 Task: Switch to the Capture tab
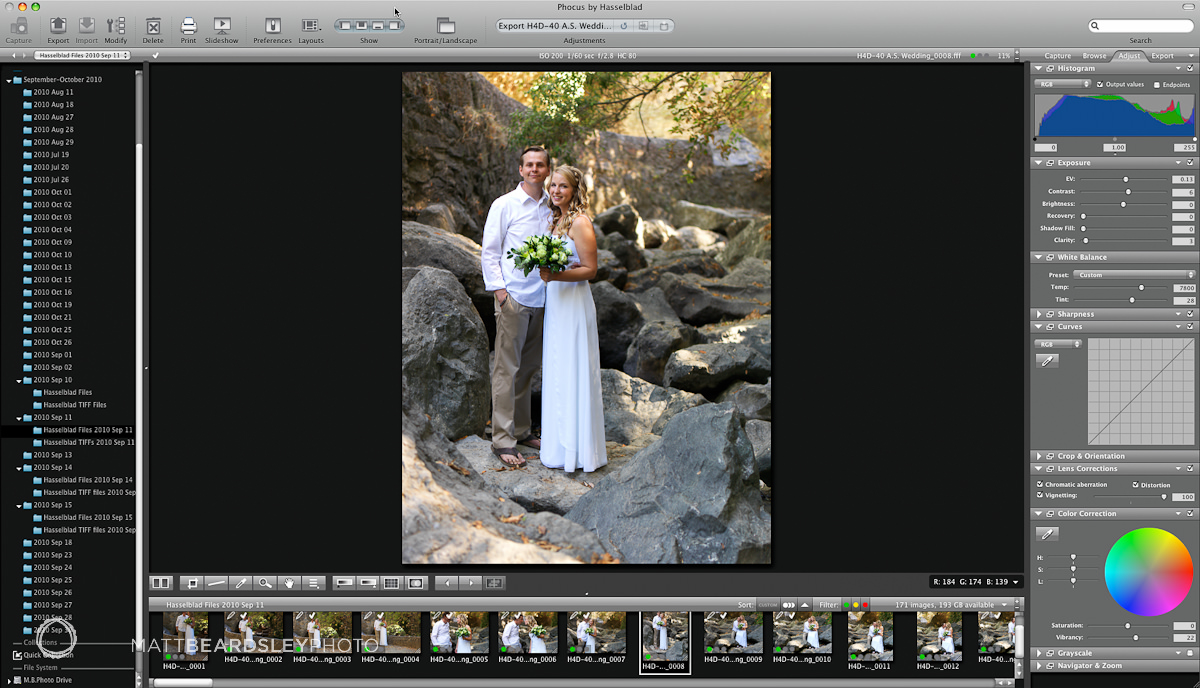pos(1057,56)
